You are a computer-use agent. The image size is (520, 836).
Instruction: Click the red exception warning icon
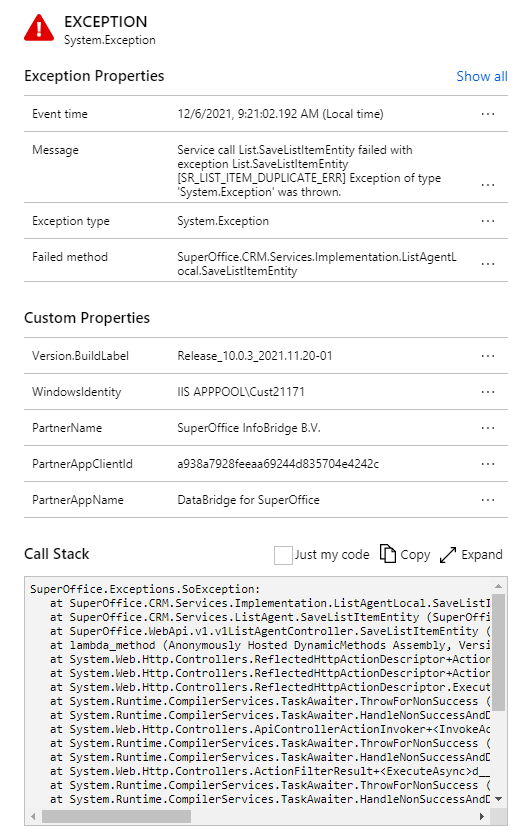coord(39,28)
